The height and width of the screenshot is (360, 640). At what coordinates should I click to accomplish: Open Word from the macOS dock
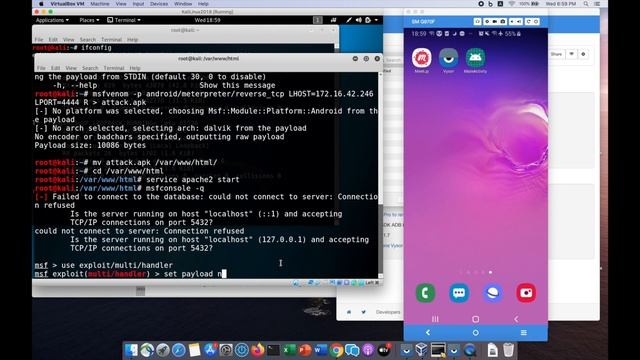point(320,350)
